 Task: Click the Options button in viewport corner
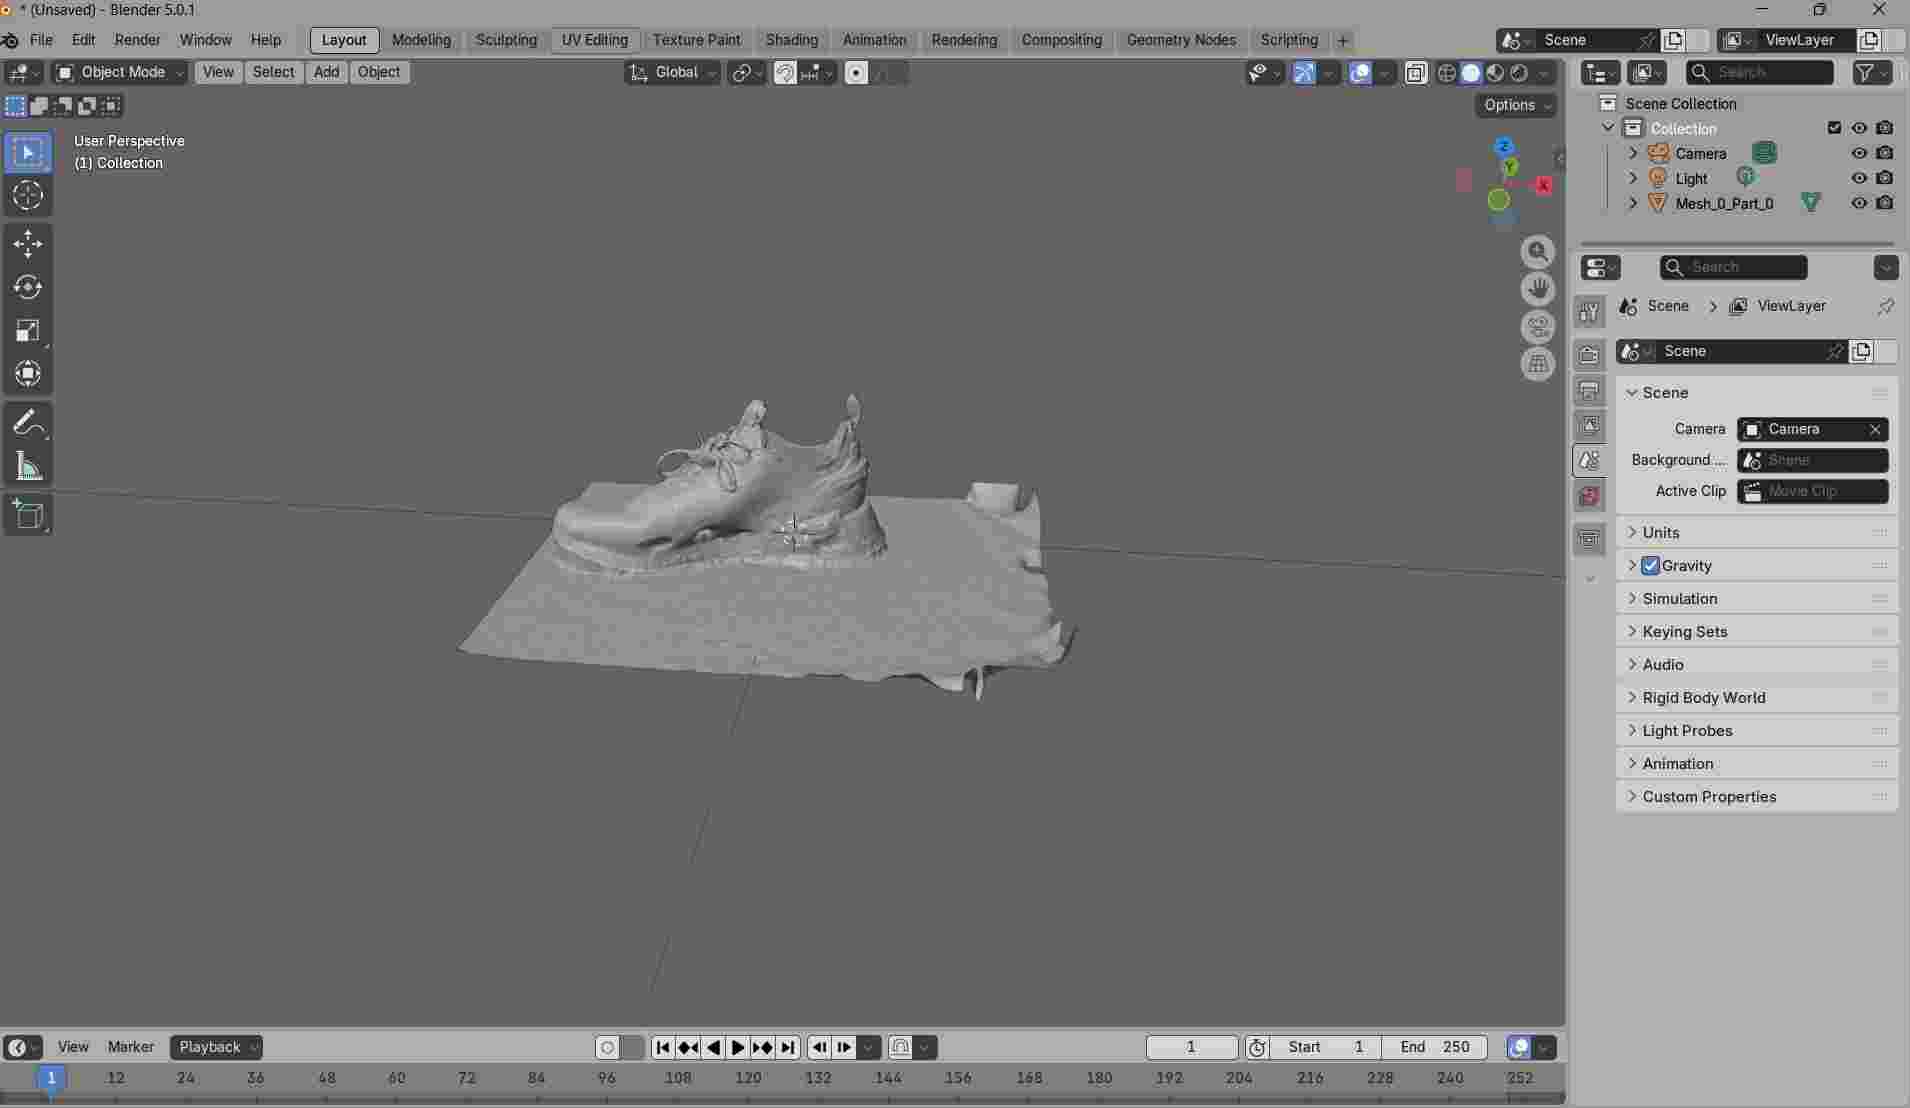(x=1515, y=105)
